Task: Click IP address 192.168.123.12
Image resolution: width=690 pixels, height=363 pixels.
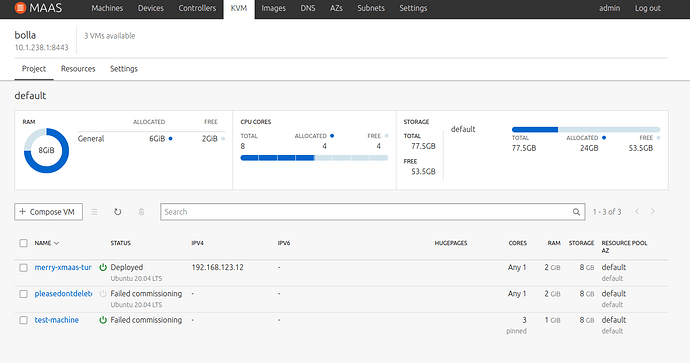Action: [x=217, y=268]
